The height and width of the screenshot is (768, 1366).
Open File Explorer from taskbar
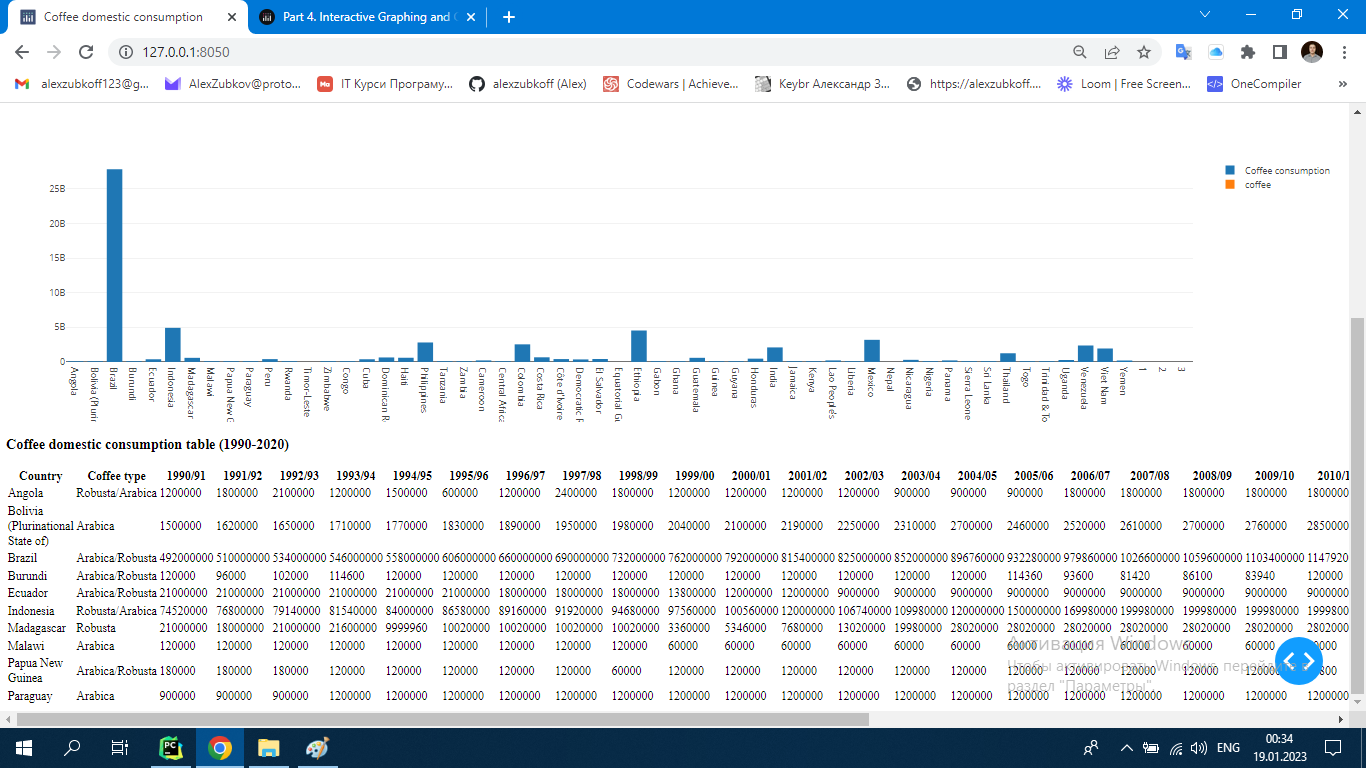[268, 747]
